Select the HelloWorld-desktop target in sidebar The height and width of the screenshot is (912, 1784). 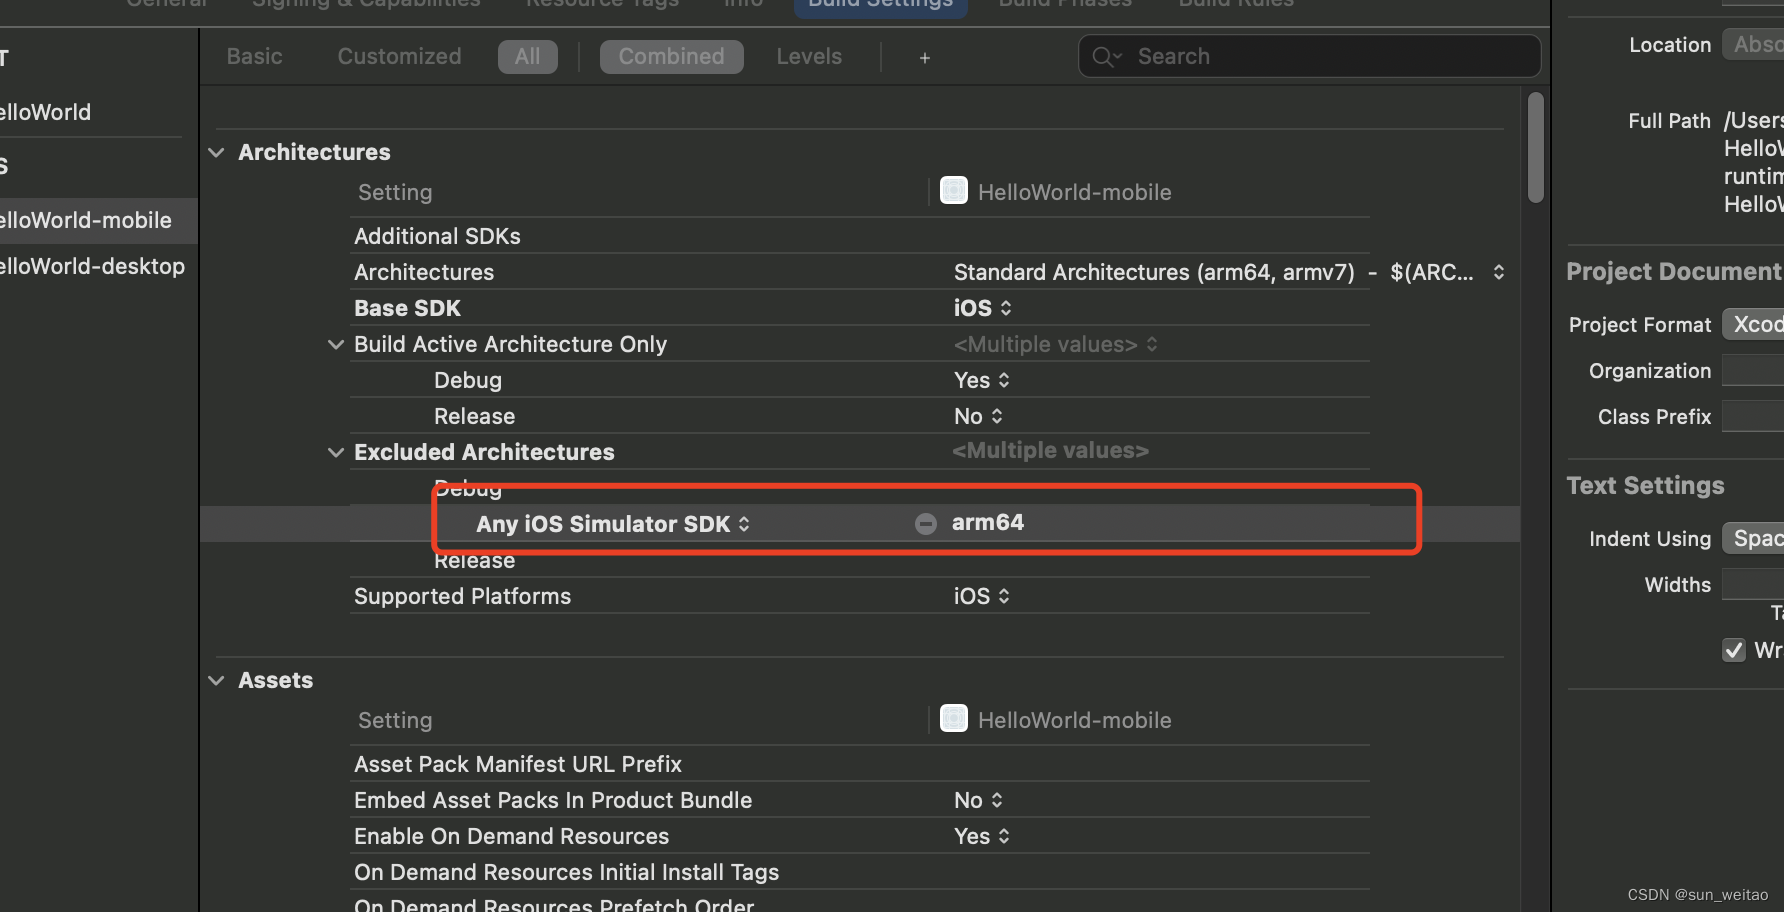coord(92,266)
